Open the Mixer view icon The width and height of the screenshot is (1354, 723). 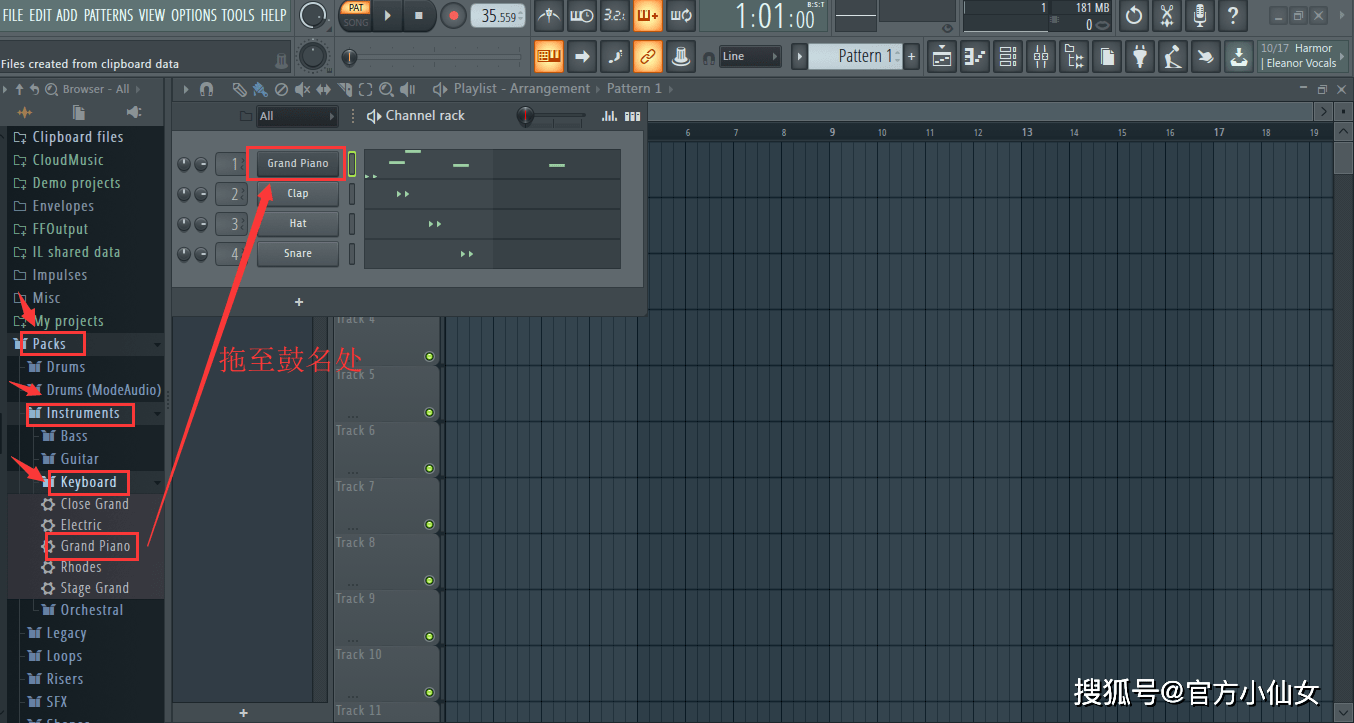tap(1041, 57)
